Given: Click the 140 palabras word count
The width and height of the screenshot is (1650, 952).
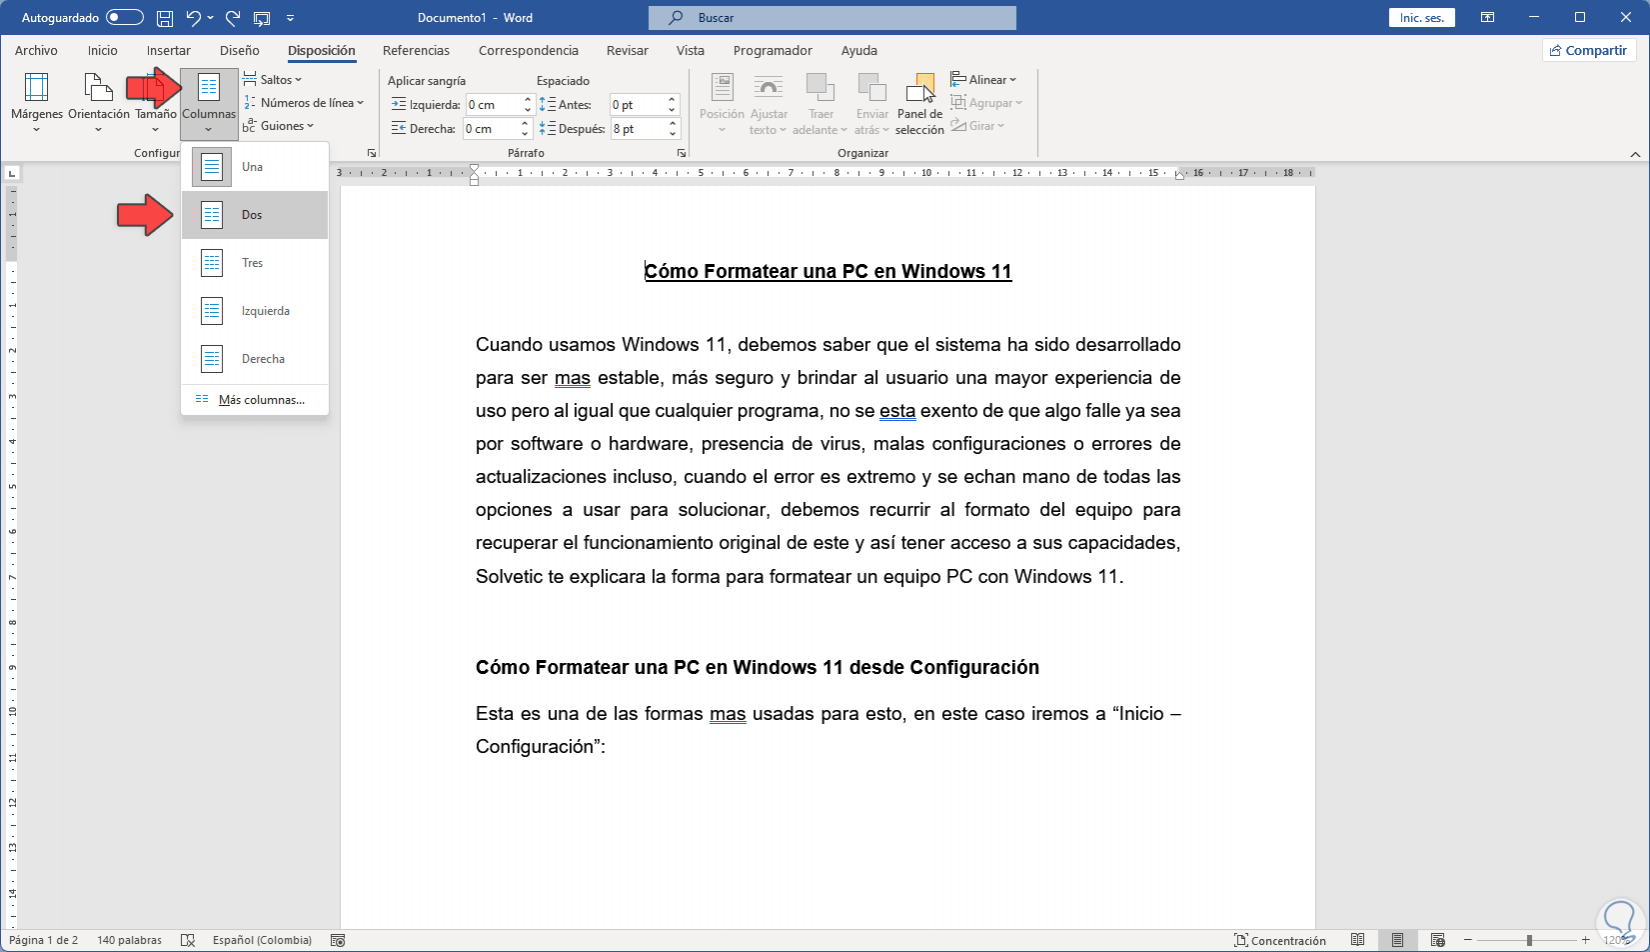Looking at the screenshot, I should coord(129,940).
